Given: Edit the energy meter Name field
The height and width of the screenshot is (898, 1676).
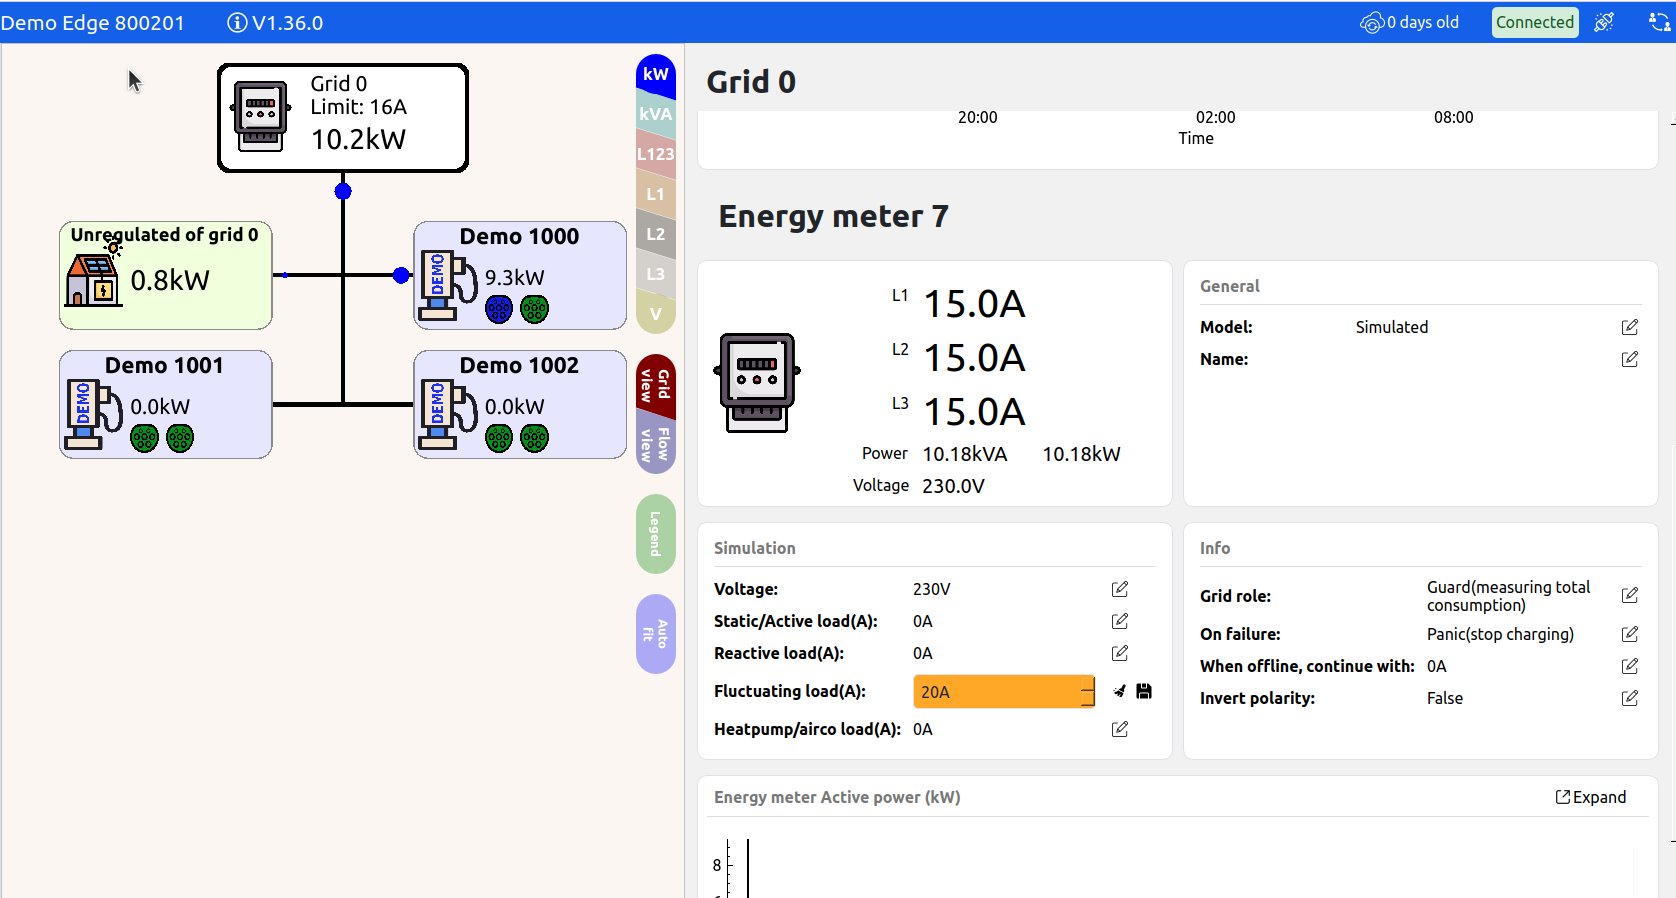Looking at the screenshot, I should [1630, 359].
